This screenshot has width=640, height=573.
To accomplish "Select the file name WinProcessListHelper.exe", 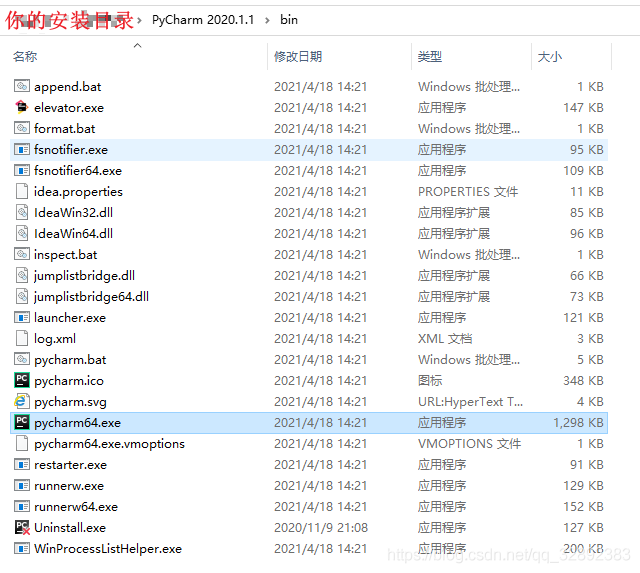I will (x=108, y=549).
